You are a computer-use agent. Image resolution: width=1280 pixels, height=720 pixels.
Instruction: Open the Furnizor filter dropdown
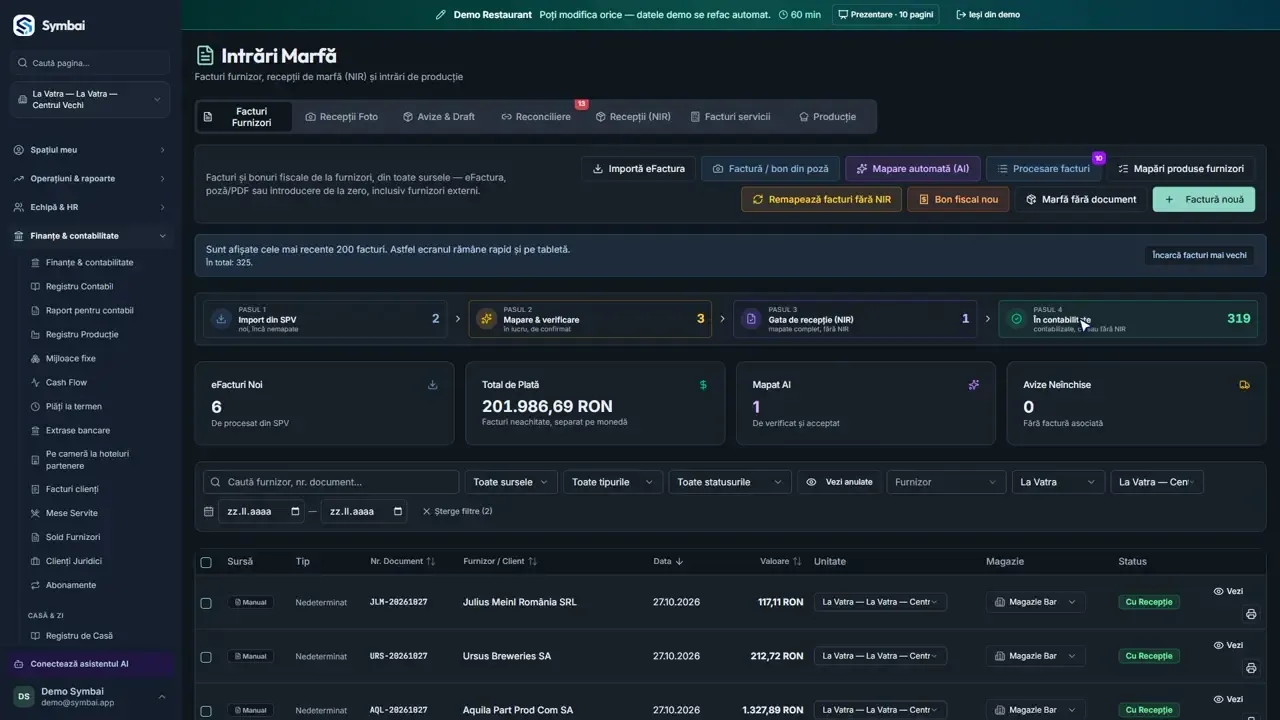(946, 482)
